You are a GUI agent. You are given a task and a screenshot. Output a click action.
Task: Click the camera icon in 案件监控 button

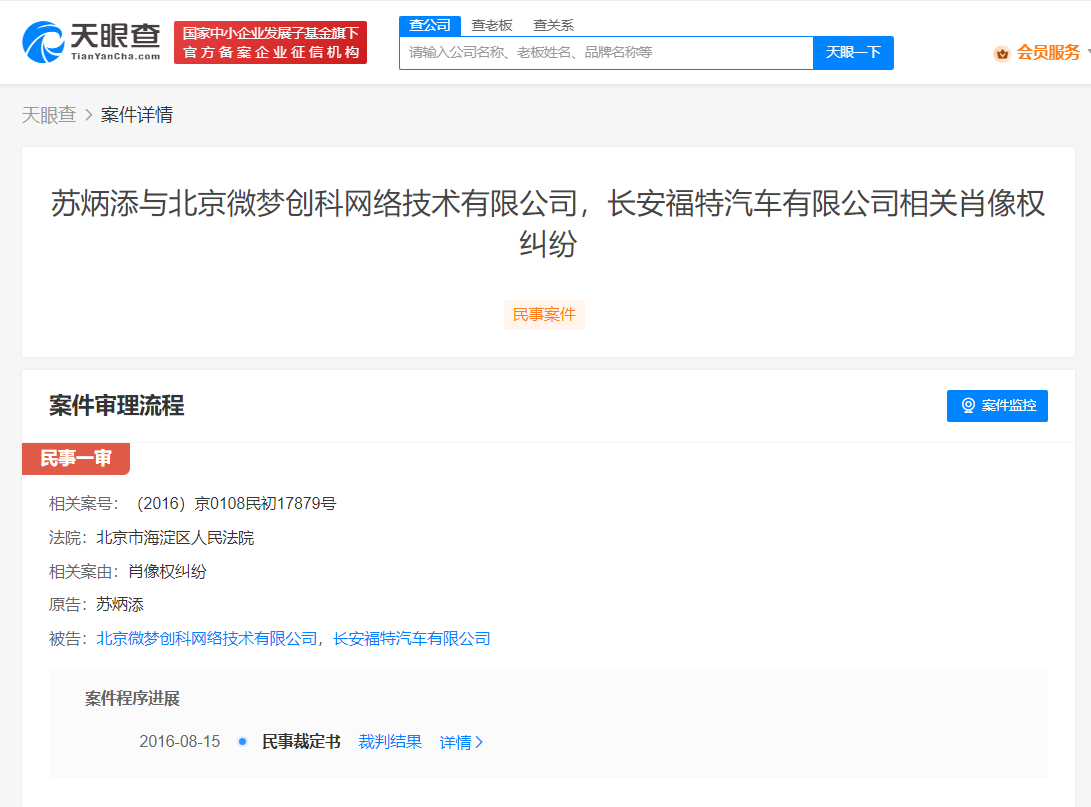[x=968, y=406]
